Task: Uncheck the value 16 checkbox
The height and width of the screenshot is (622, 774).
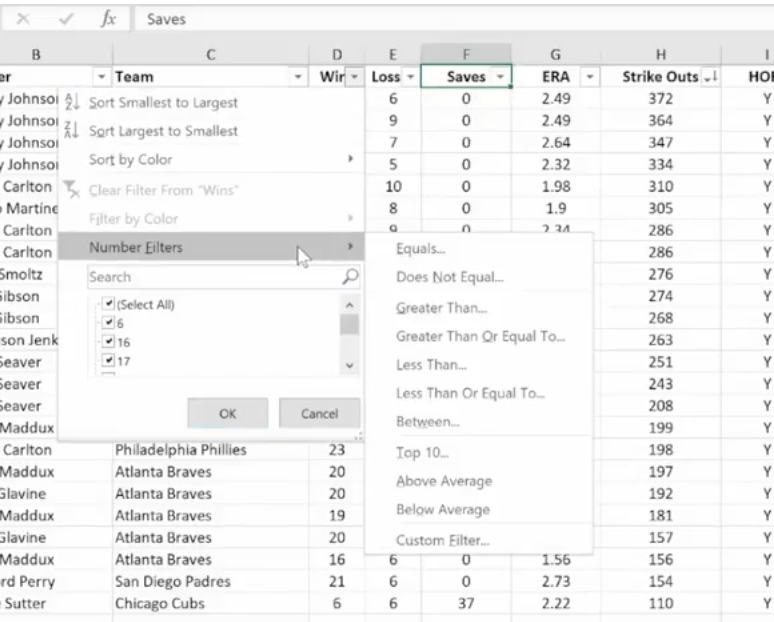Action: 109,342
